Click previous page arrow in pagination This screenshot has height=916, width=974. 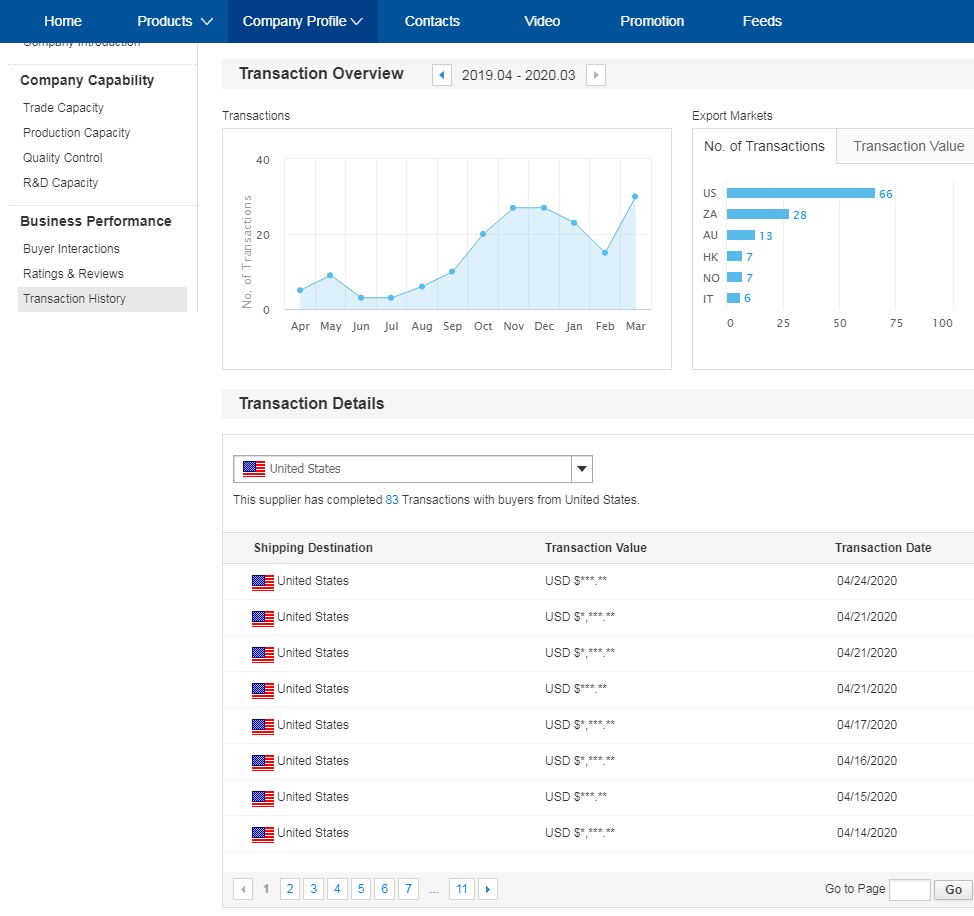click(x=243, y=889)
